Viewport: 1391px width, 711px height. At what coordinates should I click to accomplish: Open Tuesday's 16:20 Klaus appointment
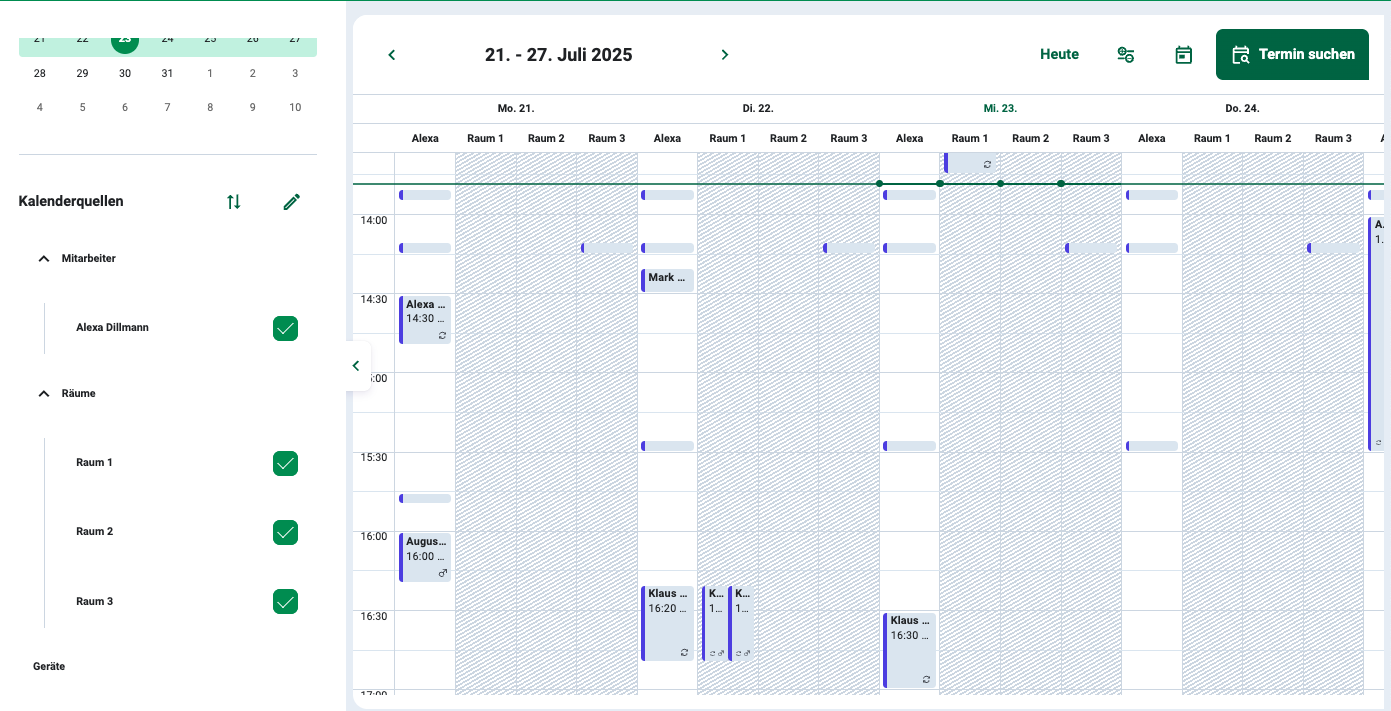pos(667,623)
